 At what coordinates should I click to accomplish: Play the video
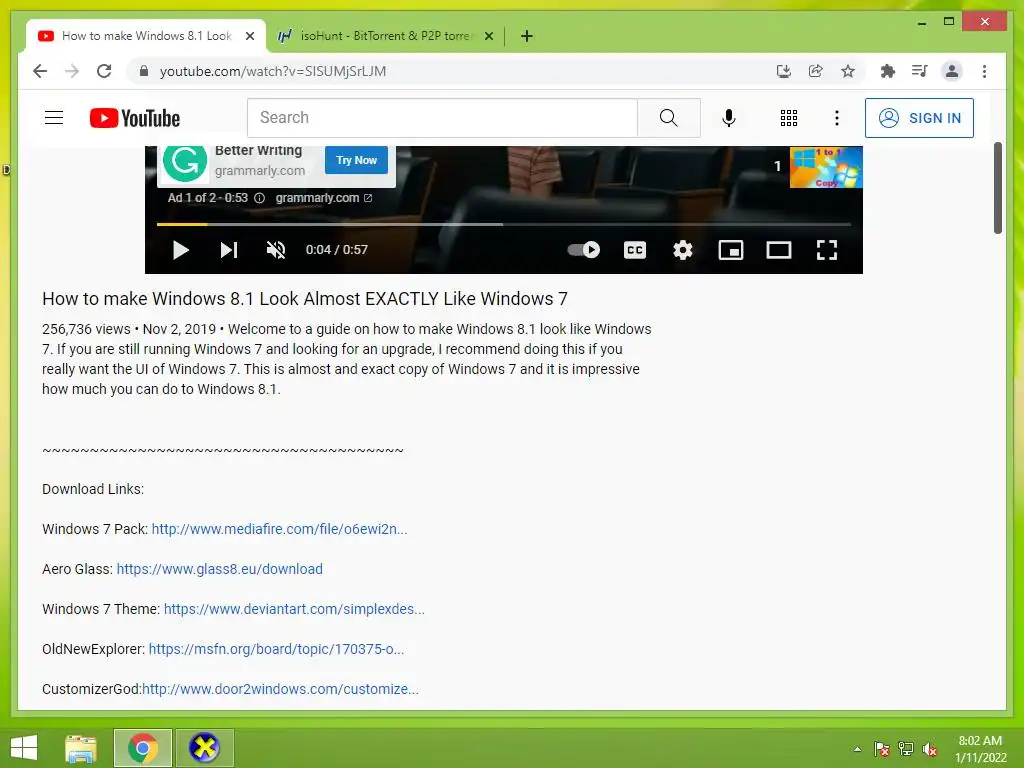pos(180,250)
